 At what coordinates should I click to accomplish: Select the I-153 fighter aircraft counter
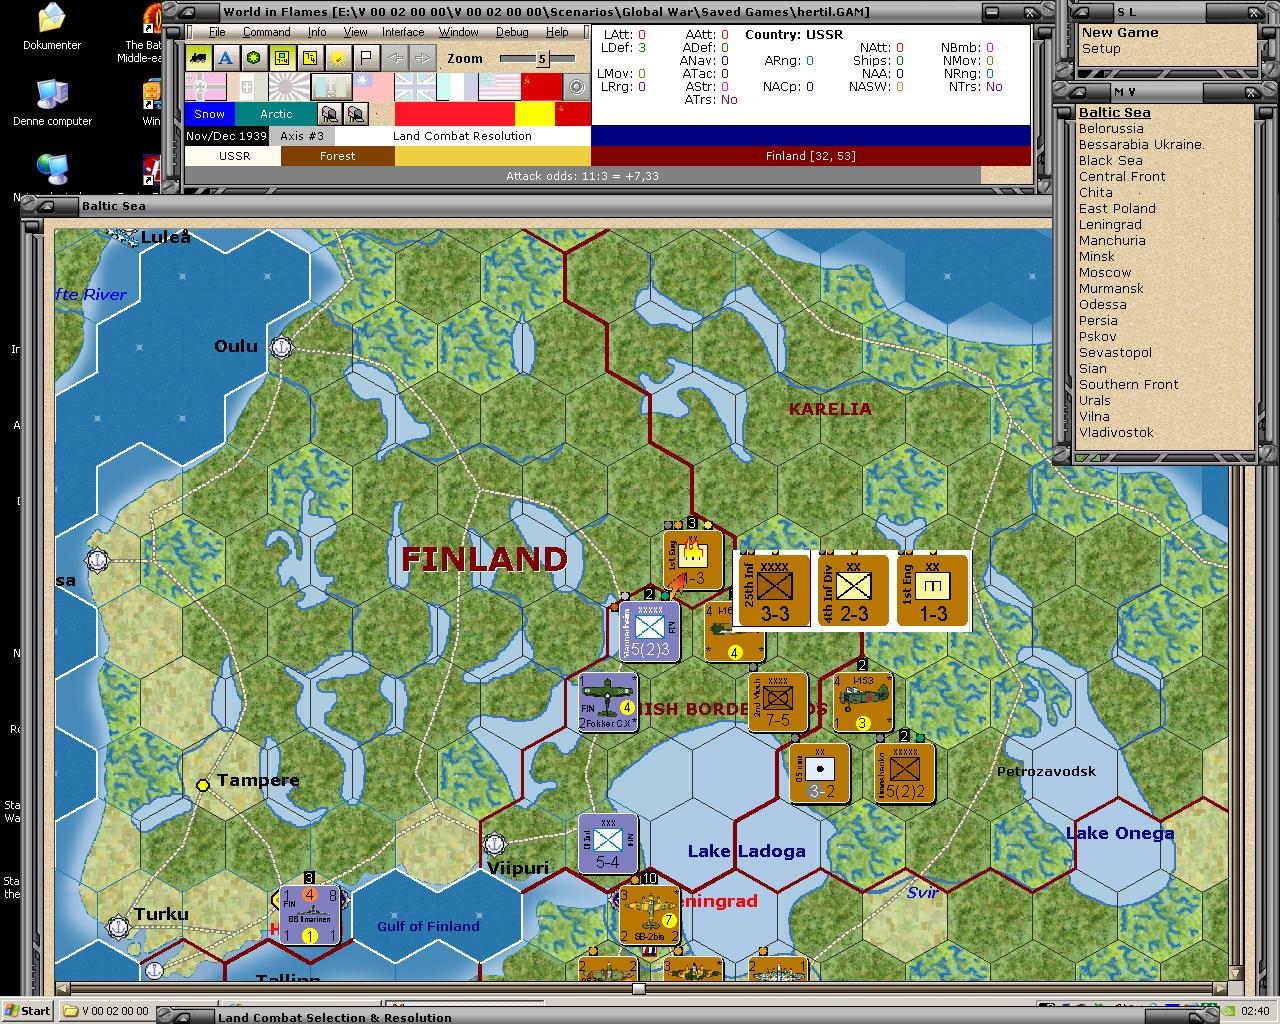(x=862, y=702)
